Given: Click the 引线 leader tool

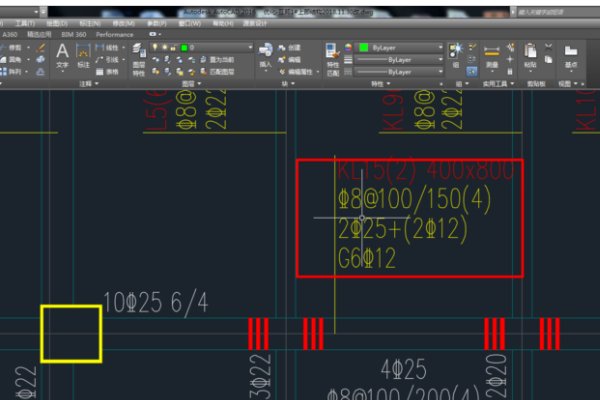Looking at the screenshot, I should [x=107, y=60].
